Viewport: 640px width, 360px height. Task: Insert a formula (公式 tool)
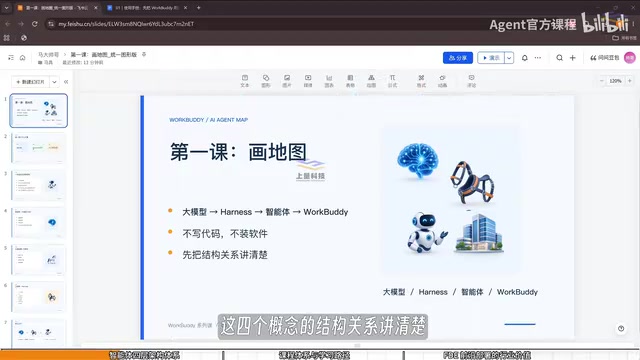coord(392,81)
